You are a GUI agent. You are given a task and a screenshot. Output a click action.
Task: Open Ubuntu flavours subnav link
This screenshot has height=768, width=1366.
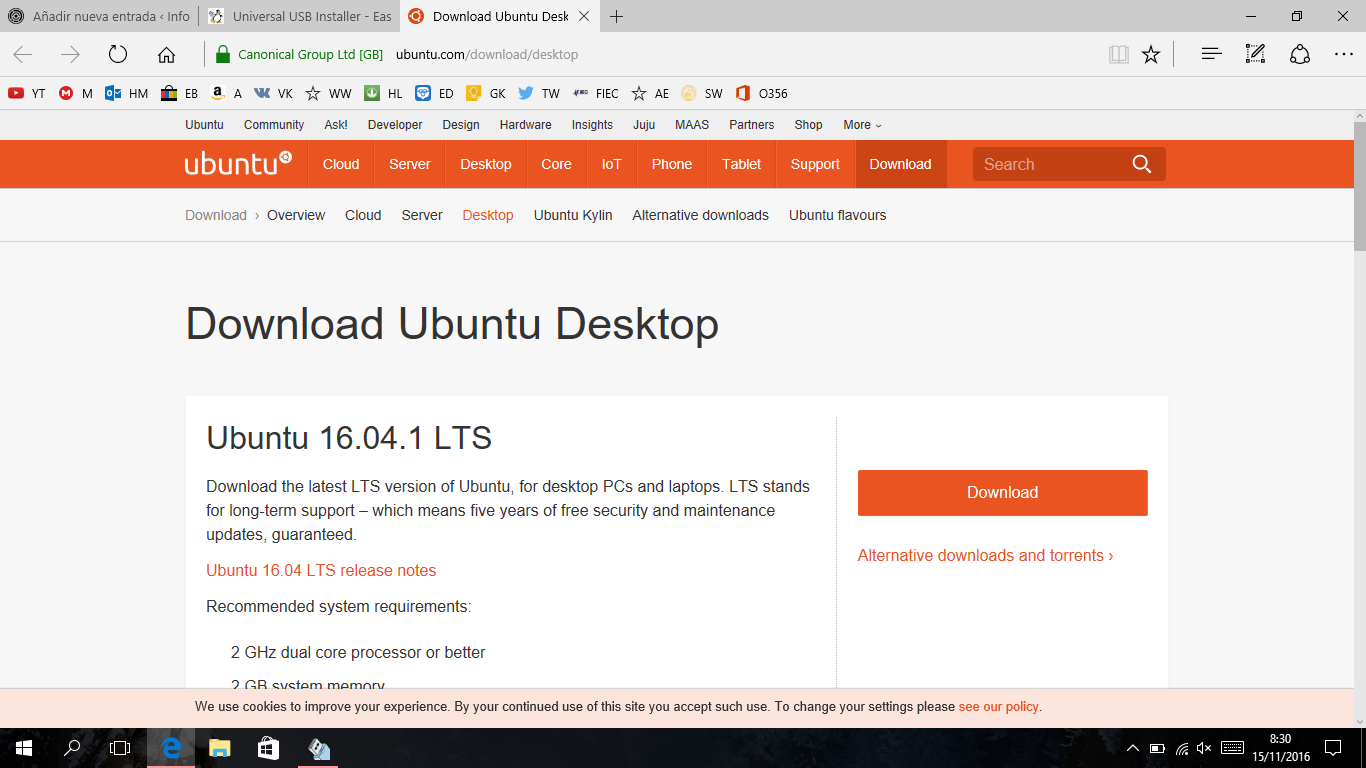[838, 215]
